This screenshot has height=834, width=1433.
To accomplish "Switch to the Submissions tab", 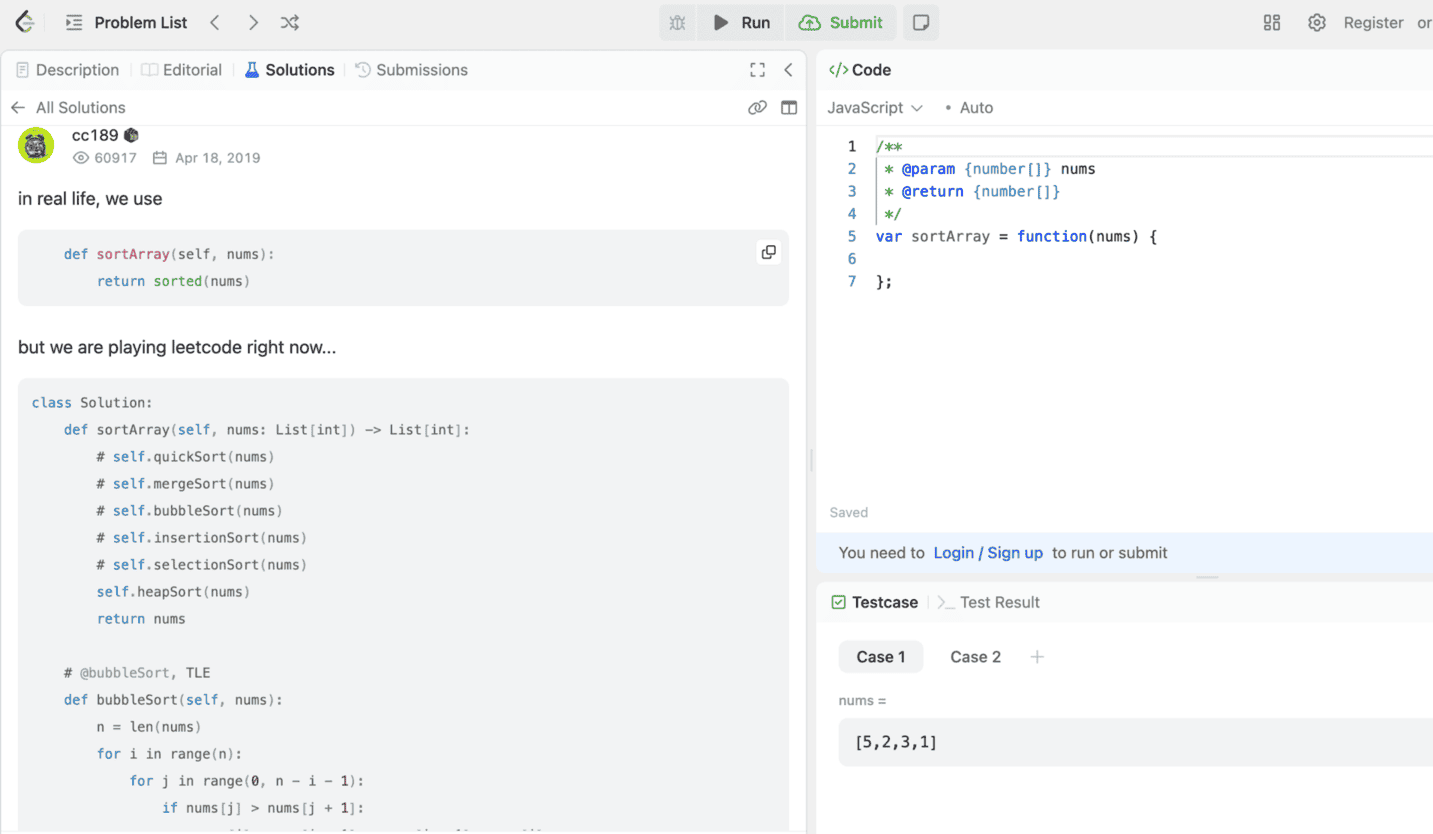I will tap(411, 70).
